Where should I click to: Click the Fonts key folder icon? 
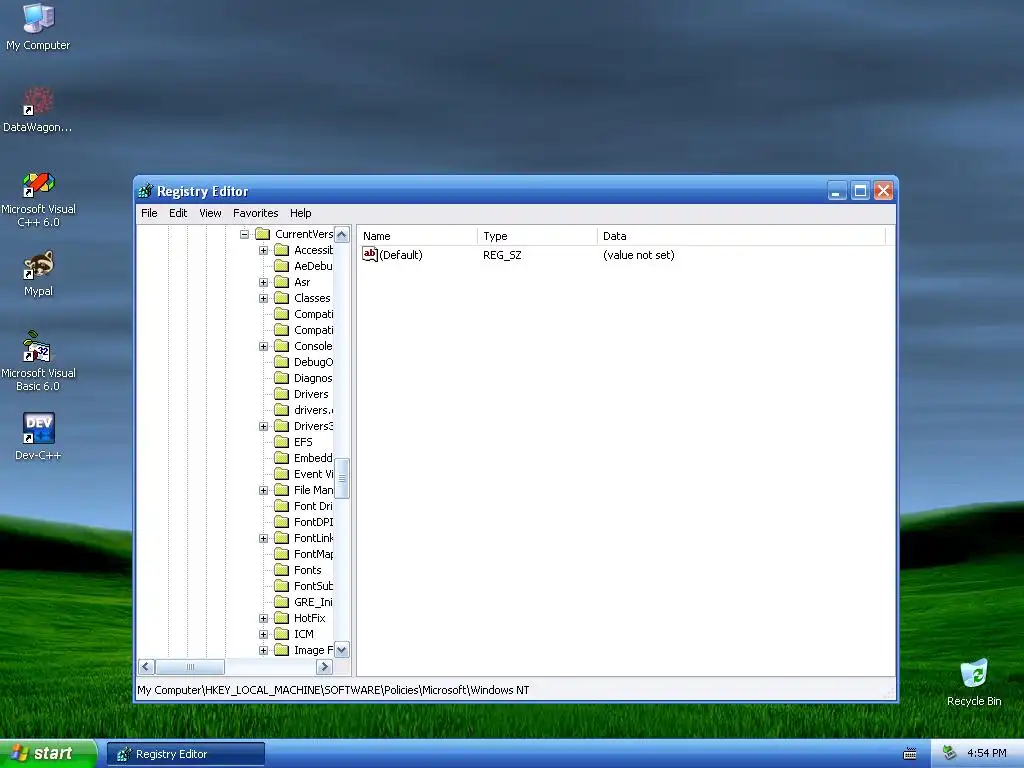click(281, 570)
